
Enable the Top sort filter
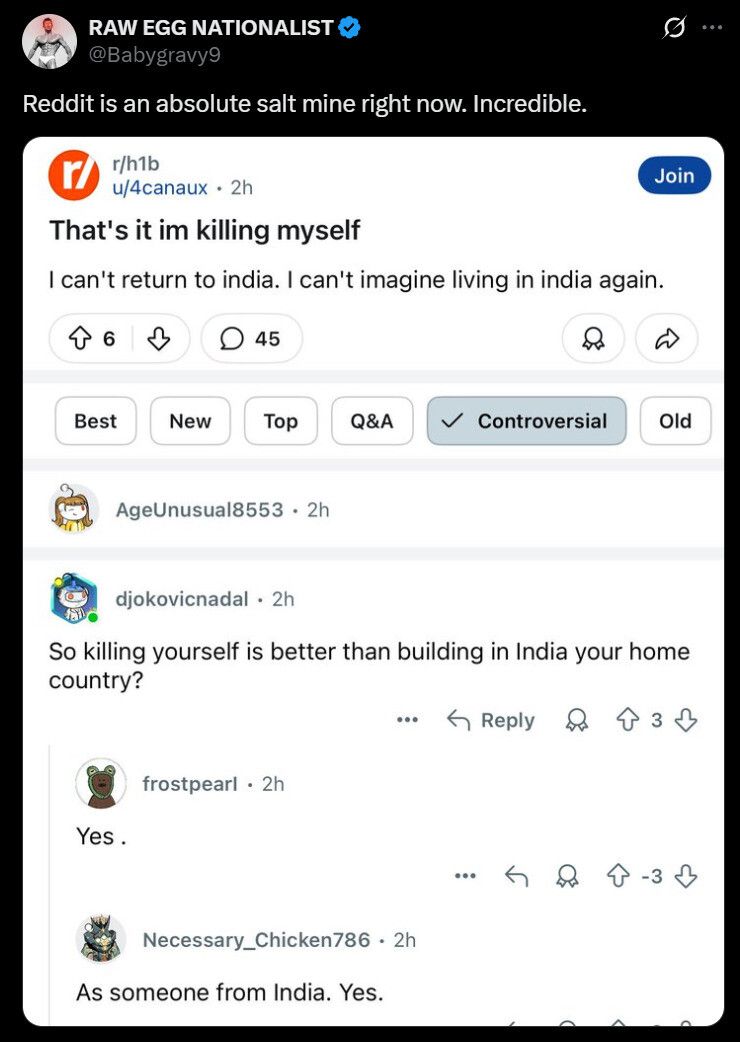coord(281,421)
